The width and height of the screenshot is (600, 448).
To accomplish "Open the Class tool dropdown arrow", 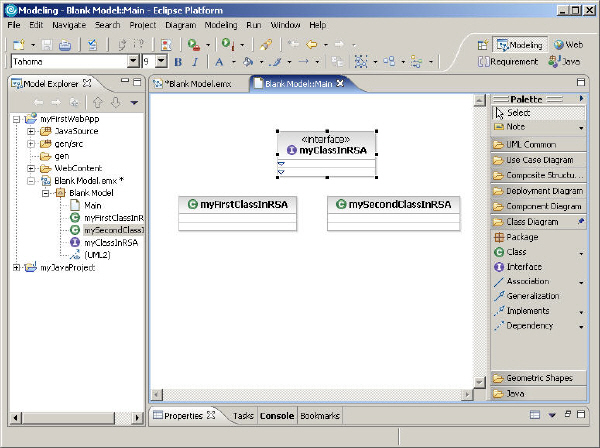I will [x=581, y=253].
